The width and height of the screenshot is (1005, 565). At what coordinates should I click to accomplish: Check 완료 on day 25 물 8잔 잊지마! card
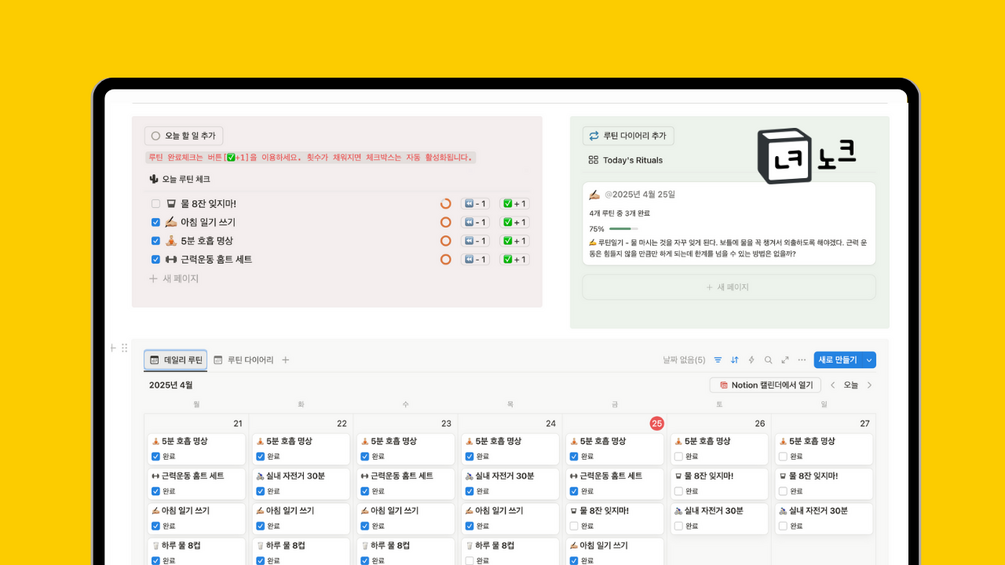[x=574, y=526]
